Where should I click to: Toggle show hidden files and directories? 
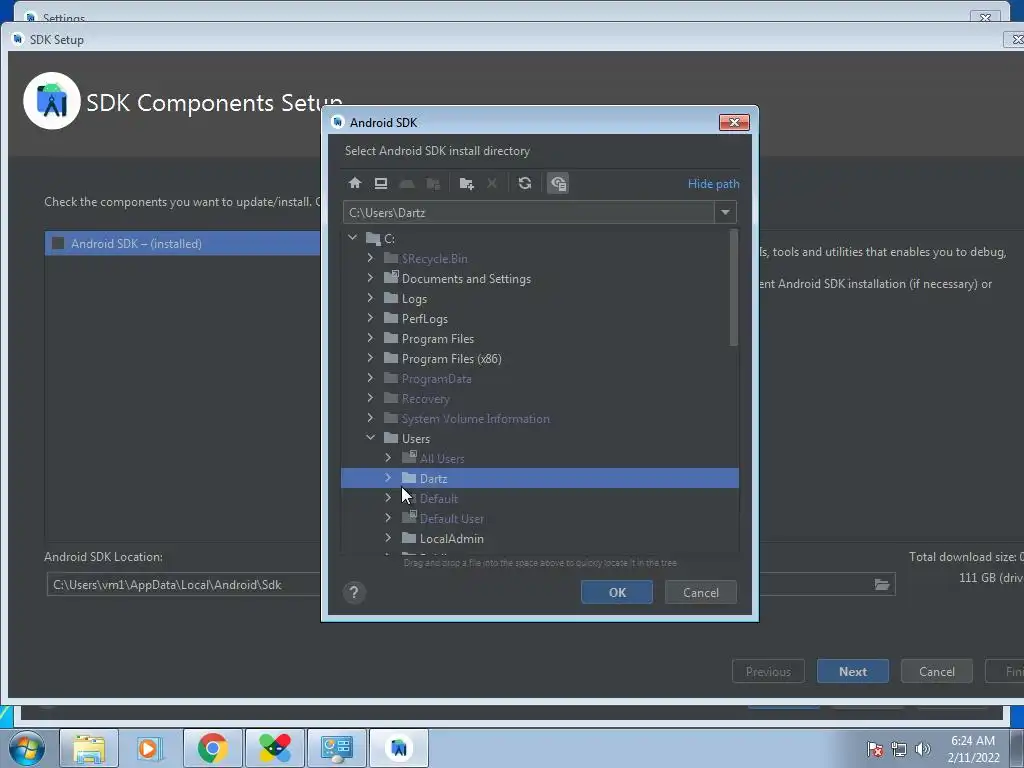558,184
